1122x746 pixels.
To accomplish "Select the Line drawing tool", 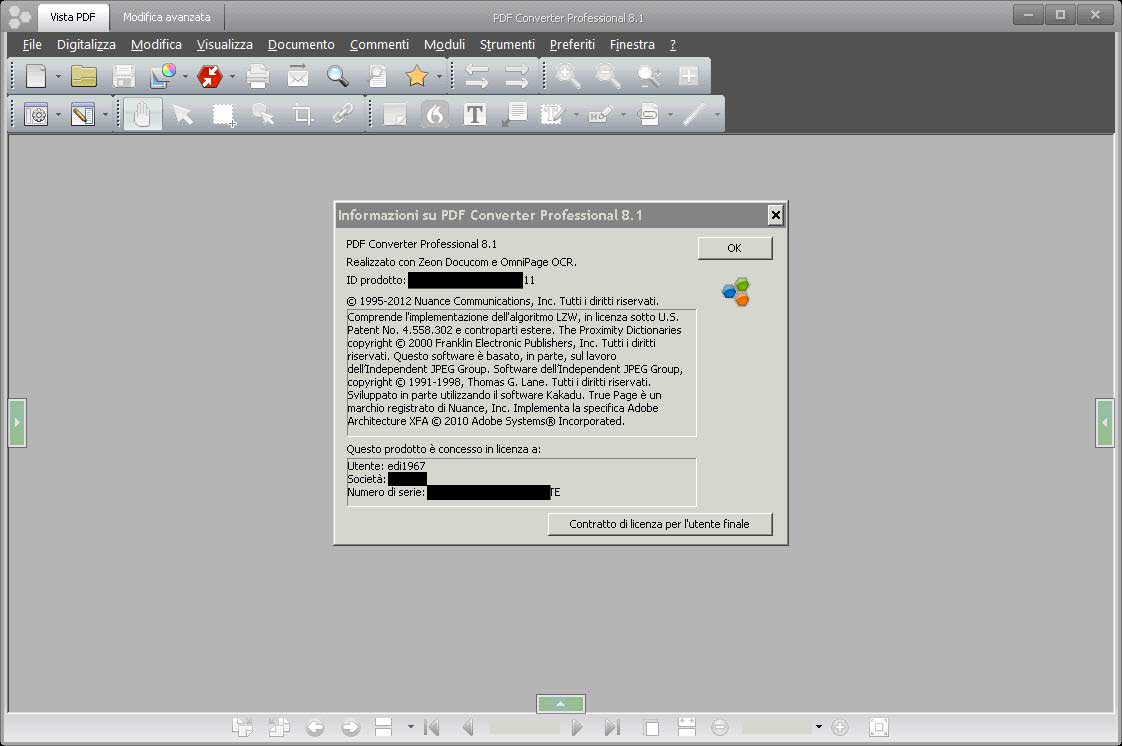I will click(694, 114).
